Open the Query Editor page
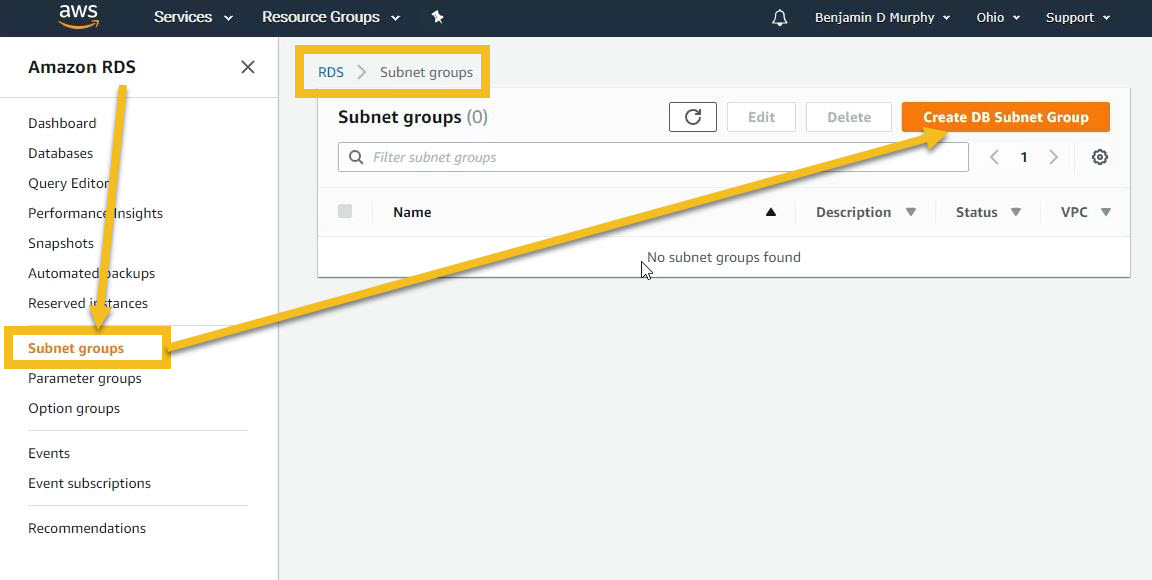The height and width of the screenshot is (580, 1152). click(68, 183)
